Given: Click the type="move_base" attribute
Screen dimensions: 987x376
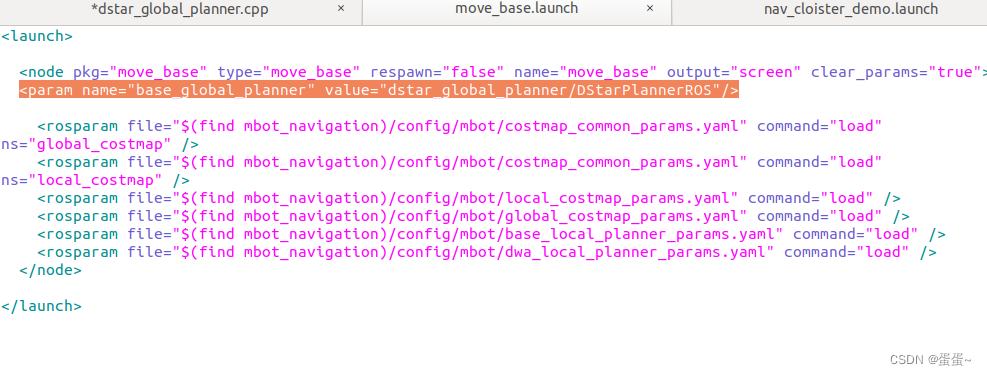Looking at the screenshot, I should pyautogui.click(x=289, y=72).
